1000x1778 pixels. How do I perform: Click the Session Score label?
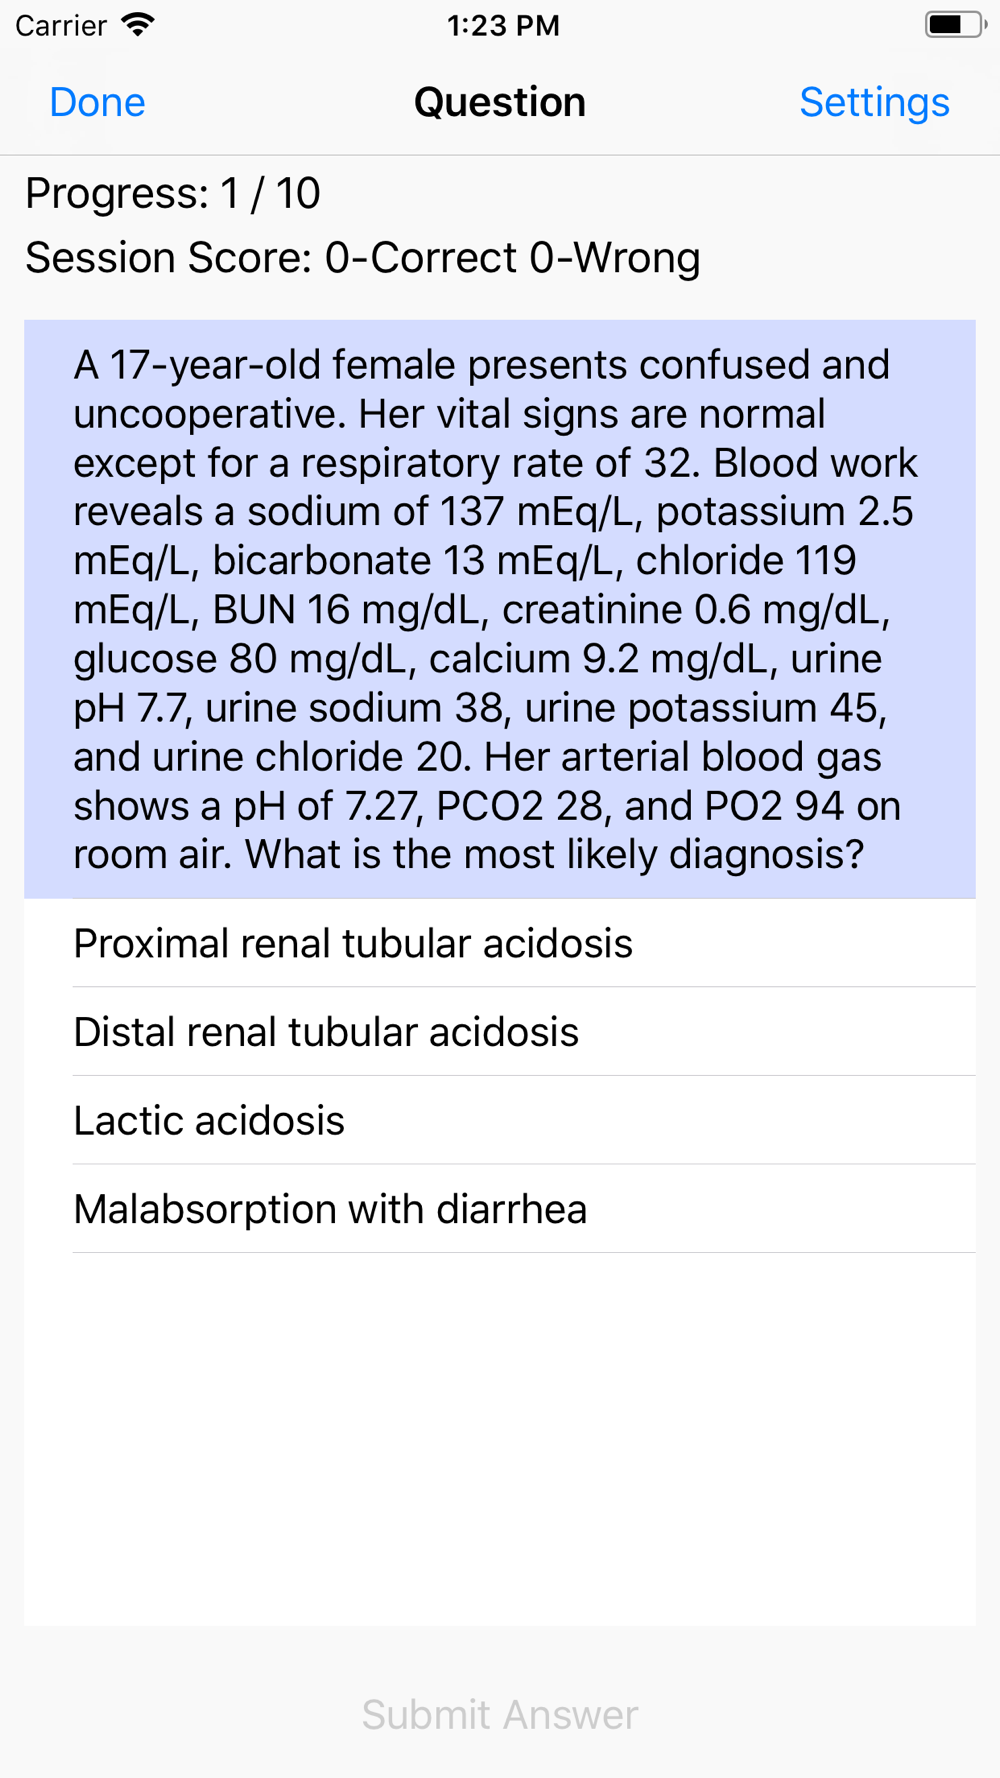coord(168,258)
